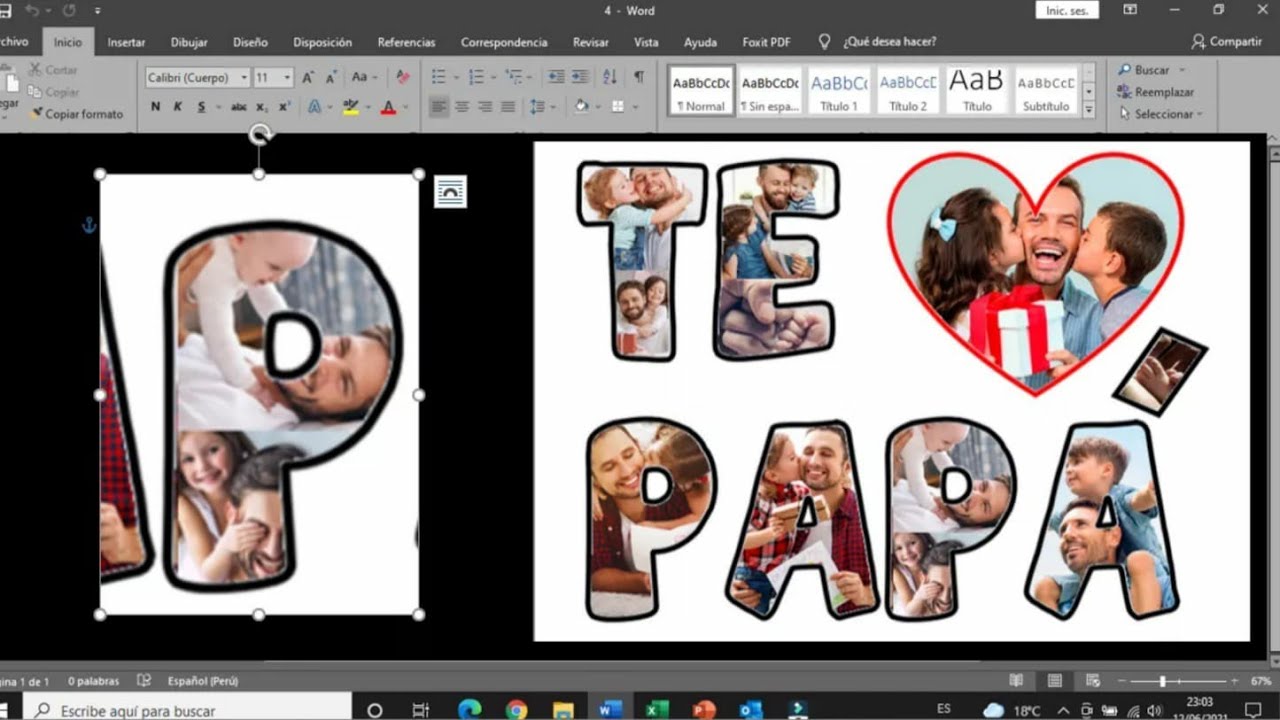1280x720 pixels.
Task: Switch to read mode view icon
Action: 1016,681
